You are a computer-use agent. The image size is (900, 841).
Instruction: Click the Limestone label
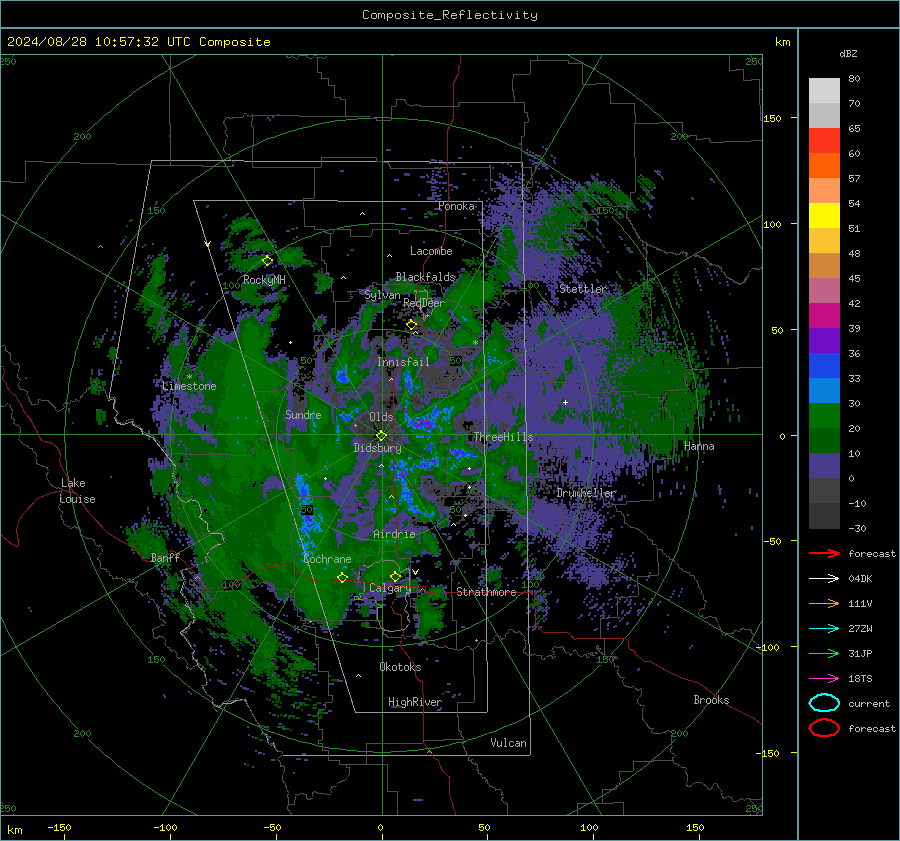click(189, 386)
